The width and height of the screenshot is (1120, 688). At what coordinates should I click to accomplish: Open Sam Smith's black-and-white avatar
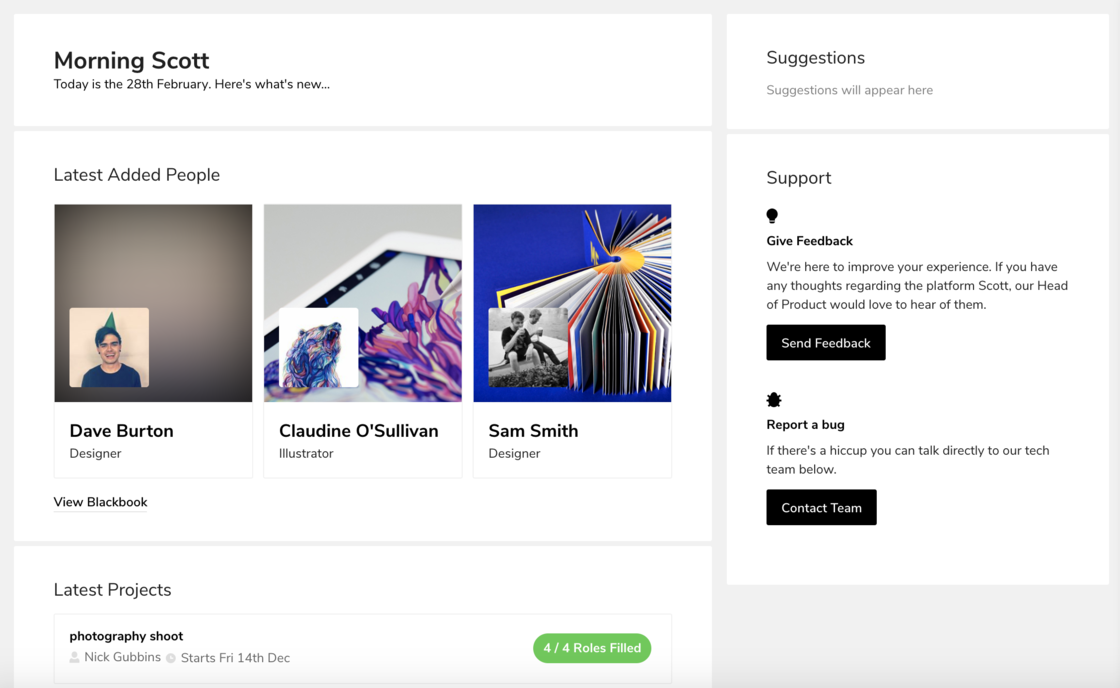[528, 347]
